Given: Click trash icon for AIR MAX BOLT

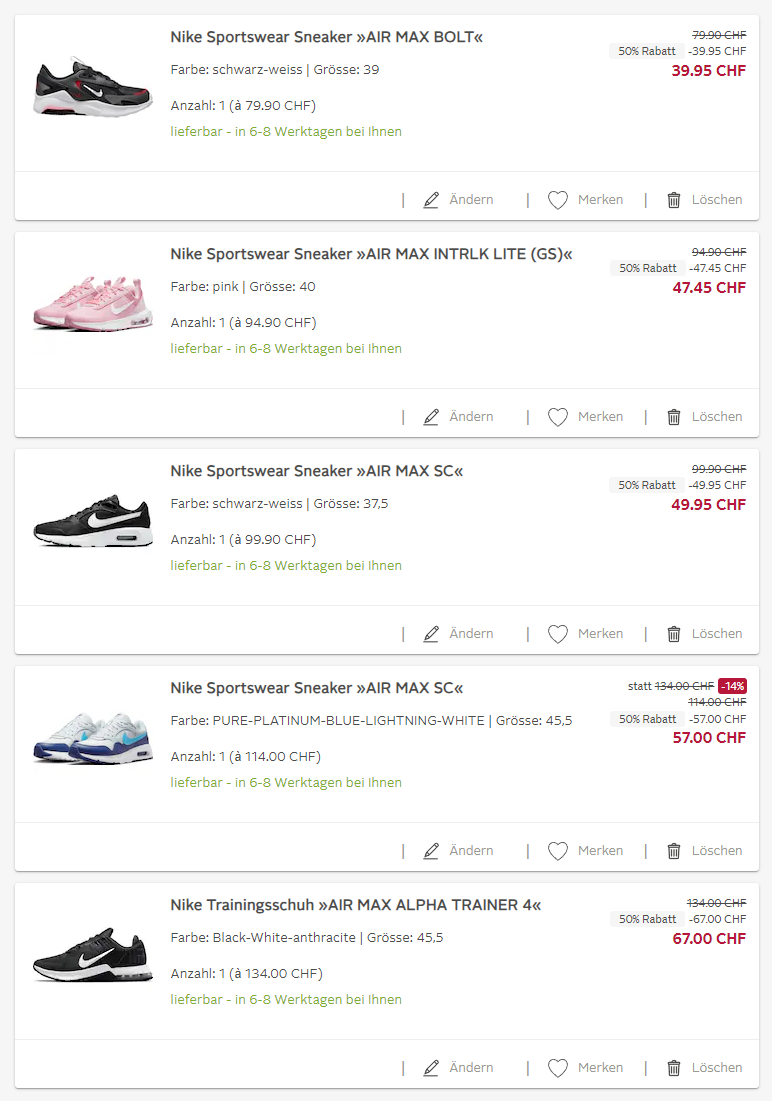Looking at the screenshot, I should (x=674, y=200).
